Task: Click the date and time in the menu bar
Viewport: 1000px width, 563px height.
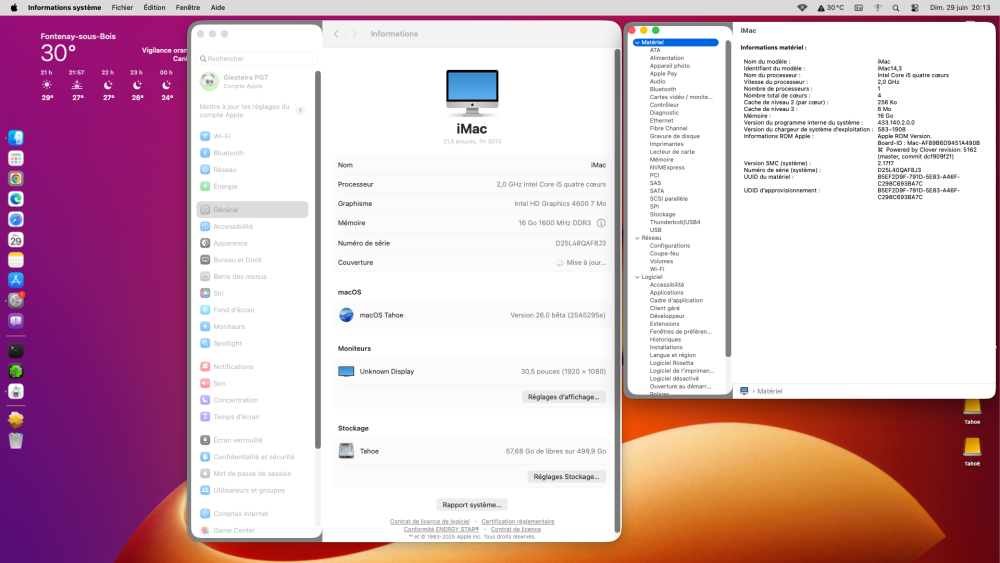Action: coord(960,8)
